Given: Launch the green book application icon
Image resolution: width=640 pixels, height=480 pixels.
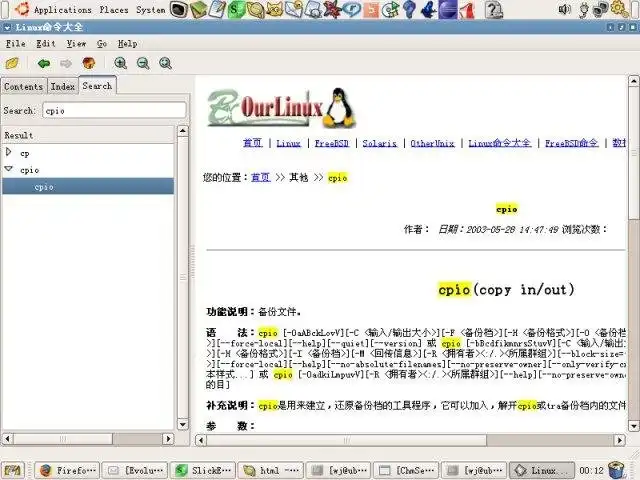Looking at the screenshot, I should [198, 9].
